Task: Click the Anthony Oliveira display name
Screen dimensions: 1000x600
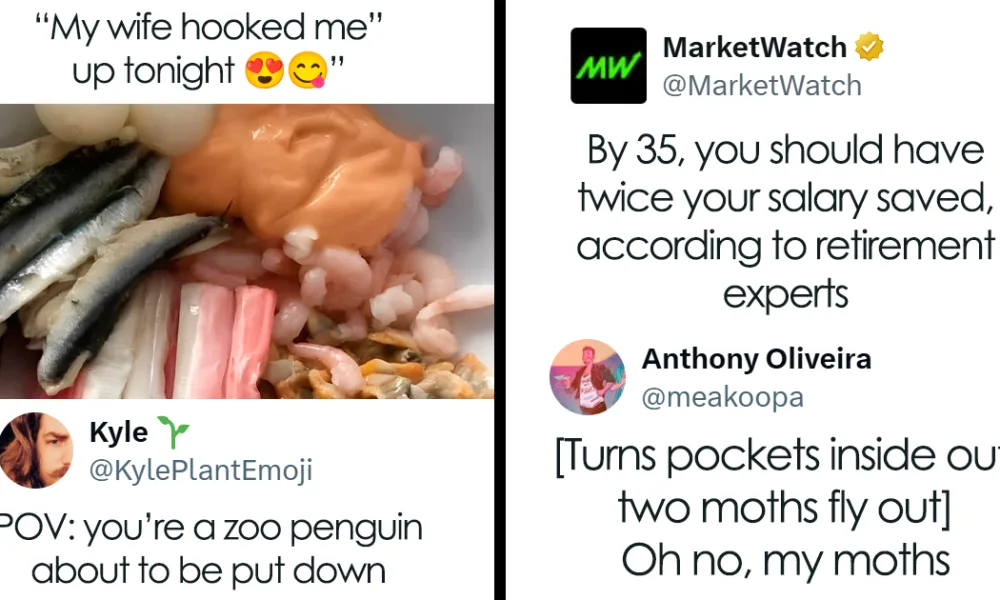Action: tap(756, 359)
